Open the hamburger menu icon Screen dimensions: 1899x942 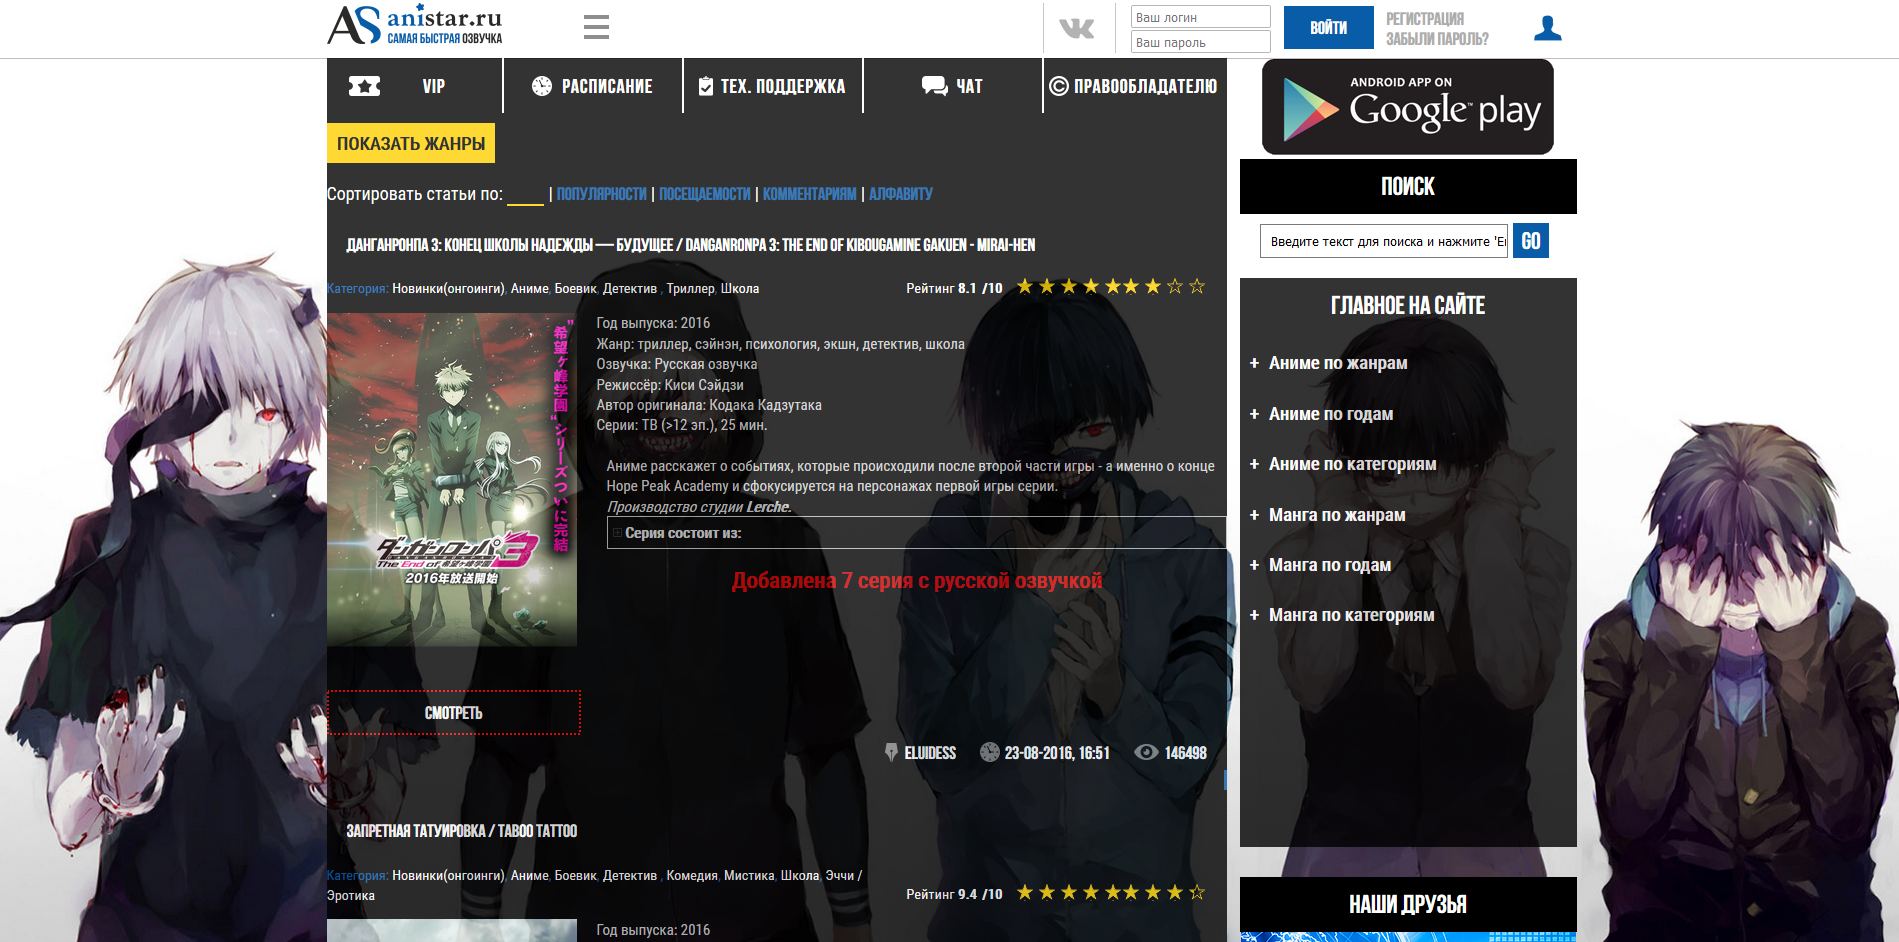pyautogui.click(x=596, y=27)
